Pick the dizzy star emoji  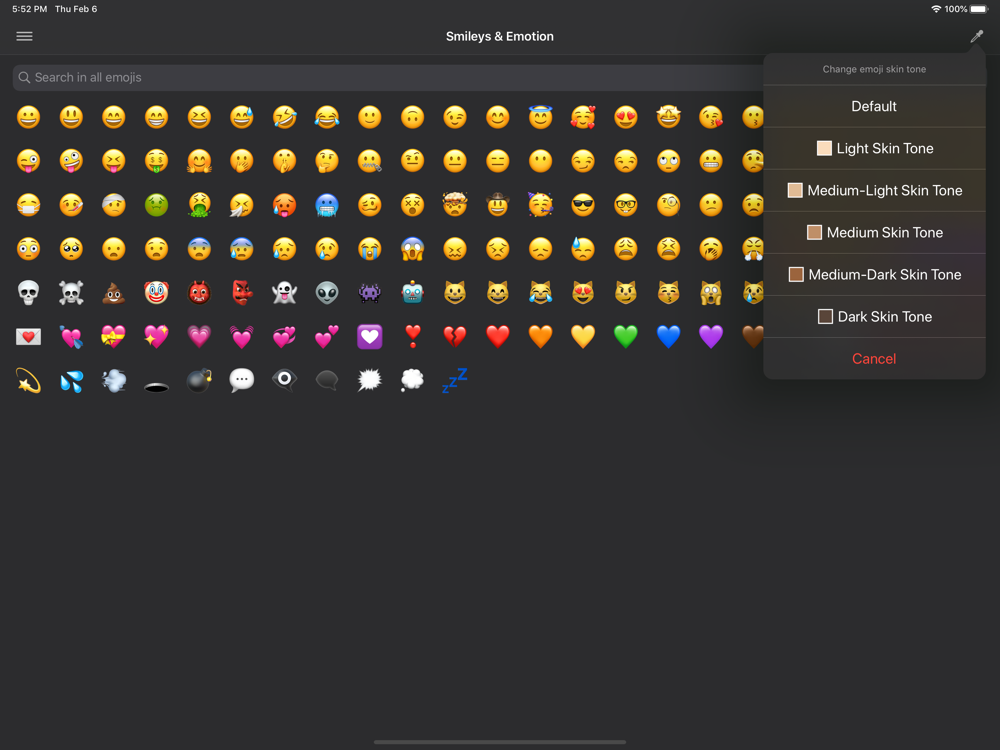pos(28,380)
